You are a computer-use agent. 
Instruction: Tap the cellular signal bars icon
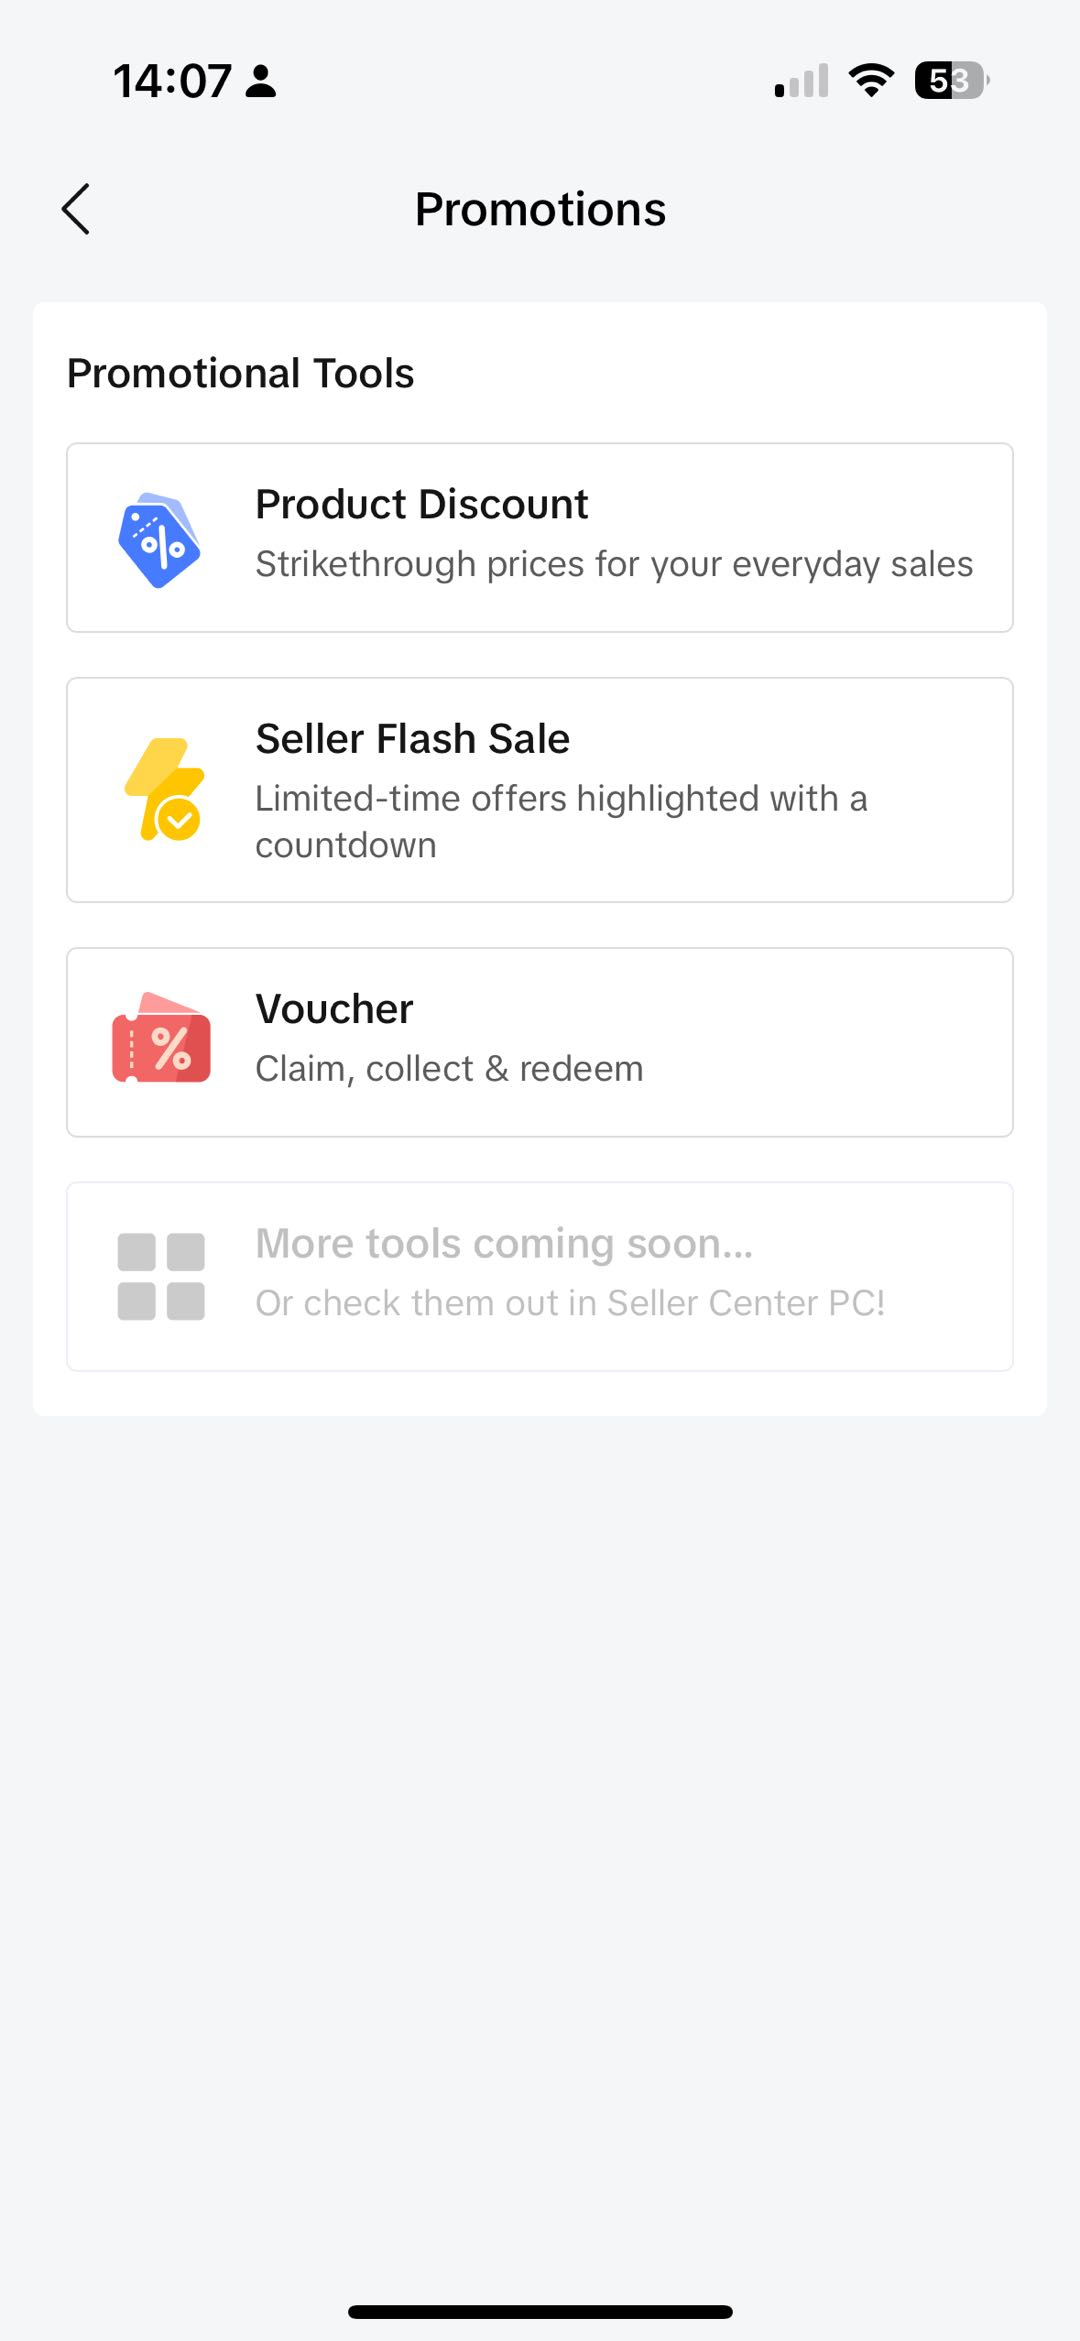click(x=802, y=80)
